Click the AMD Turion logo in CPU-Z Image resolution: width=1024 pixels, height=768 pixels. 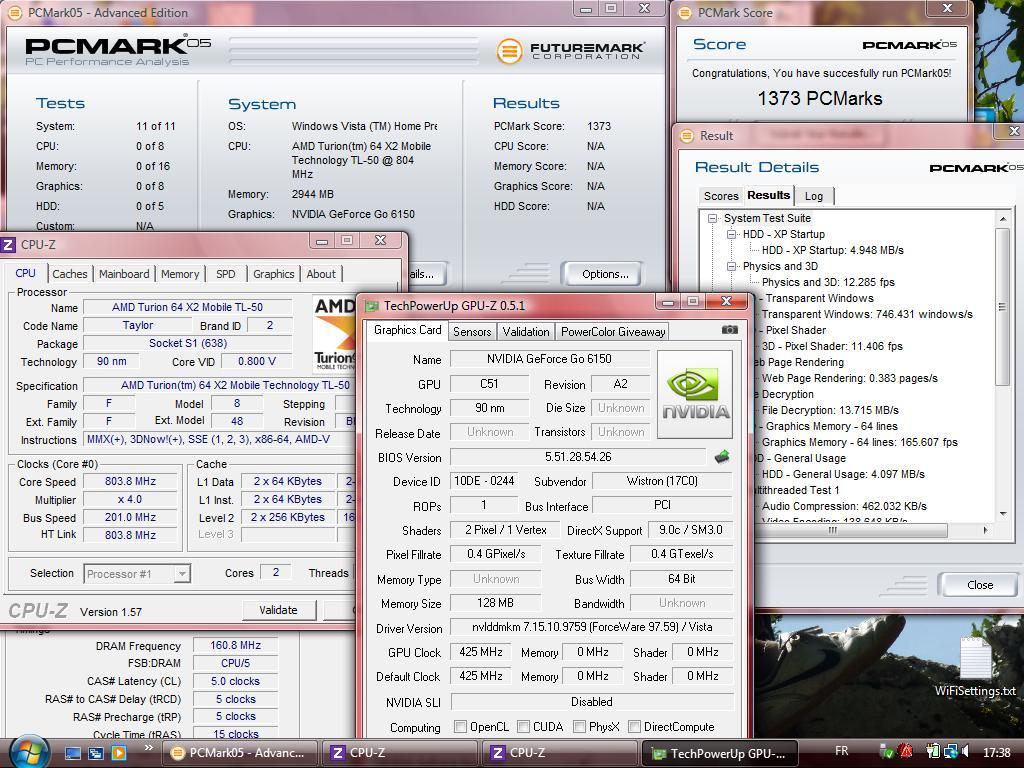coord(334,334)
